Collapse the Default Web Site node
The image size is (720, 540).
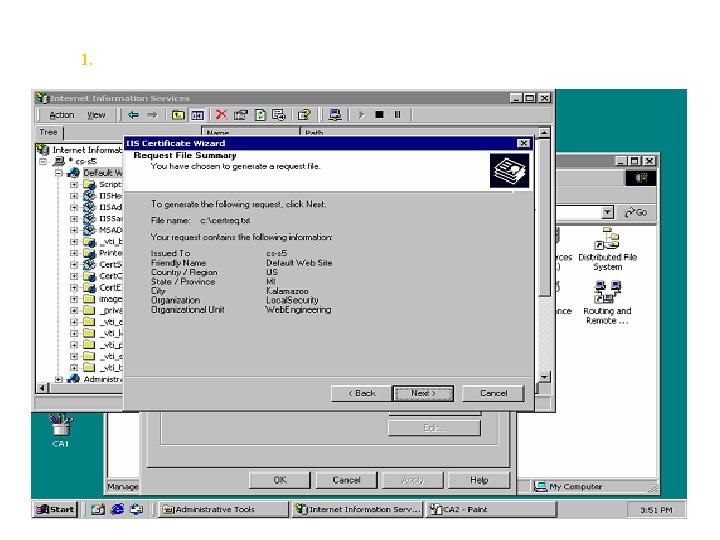coord(58,173)
